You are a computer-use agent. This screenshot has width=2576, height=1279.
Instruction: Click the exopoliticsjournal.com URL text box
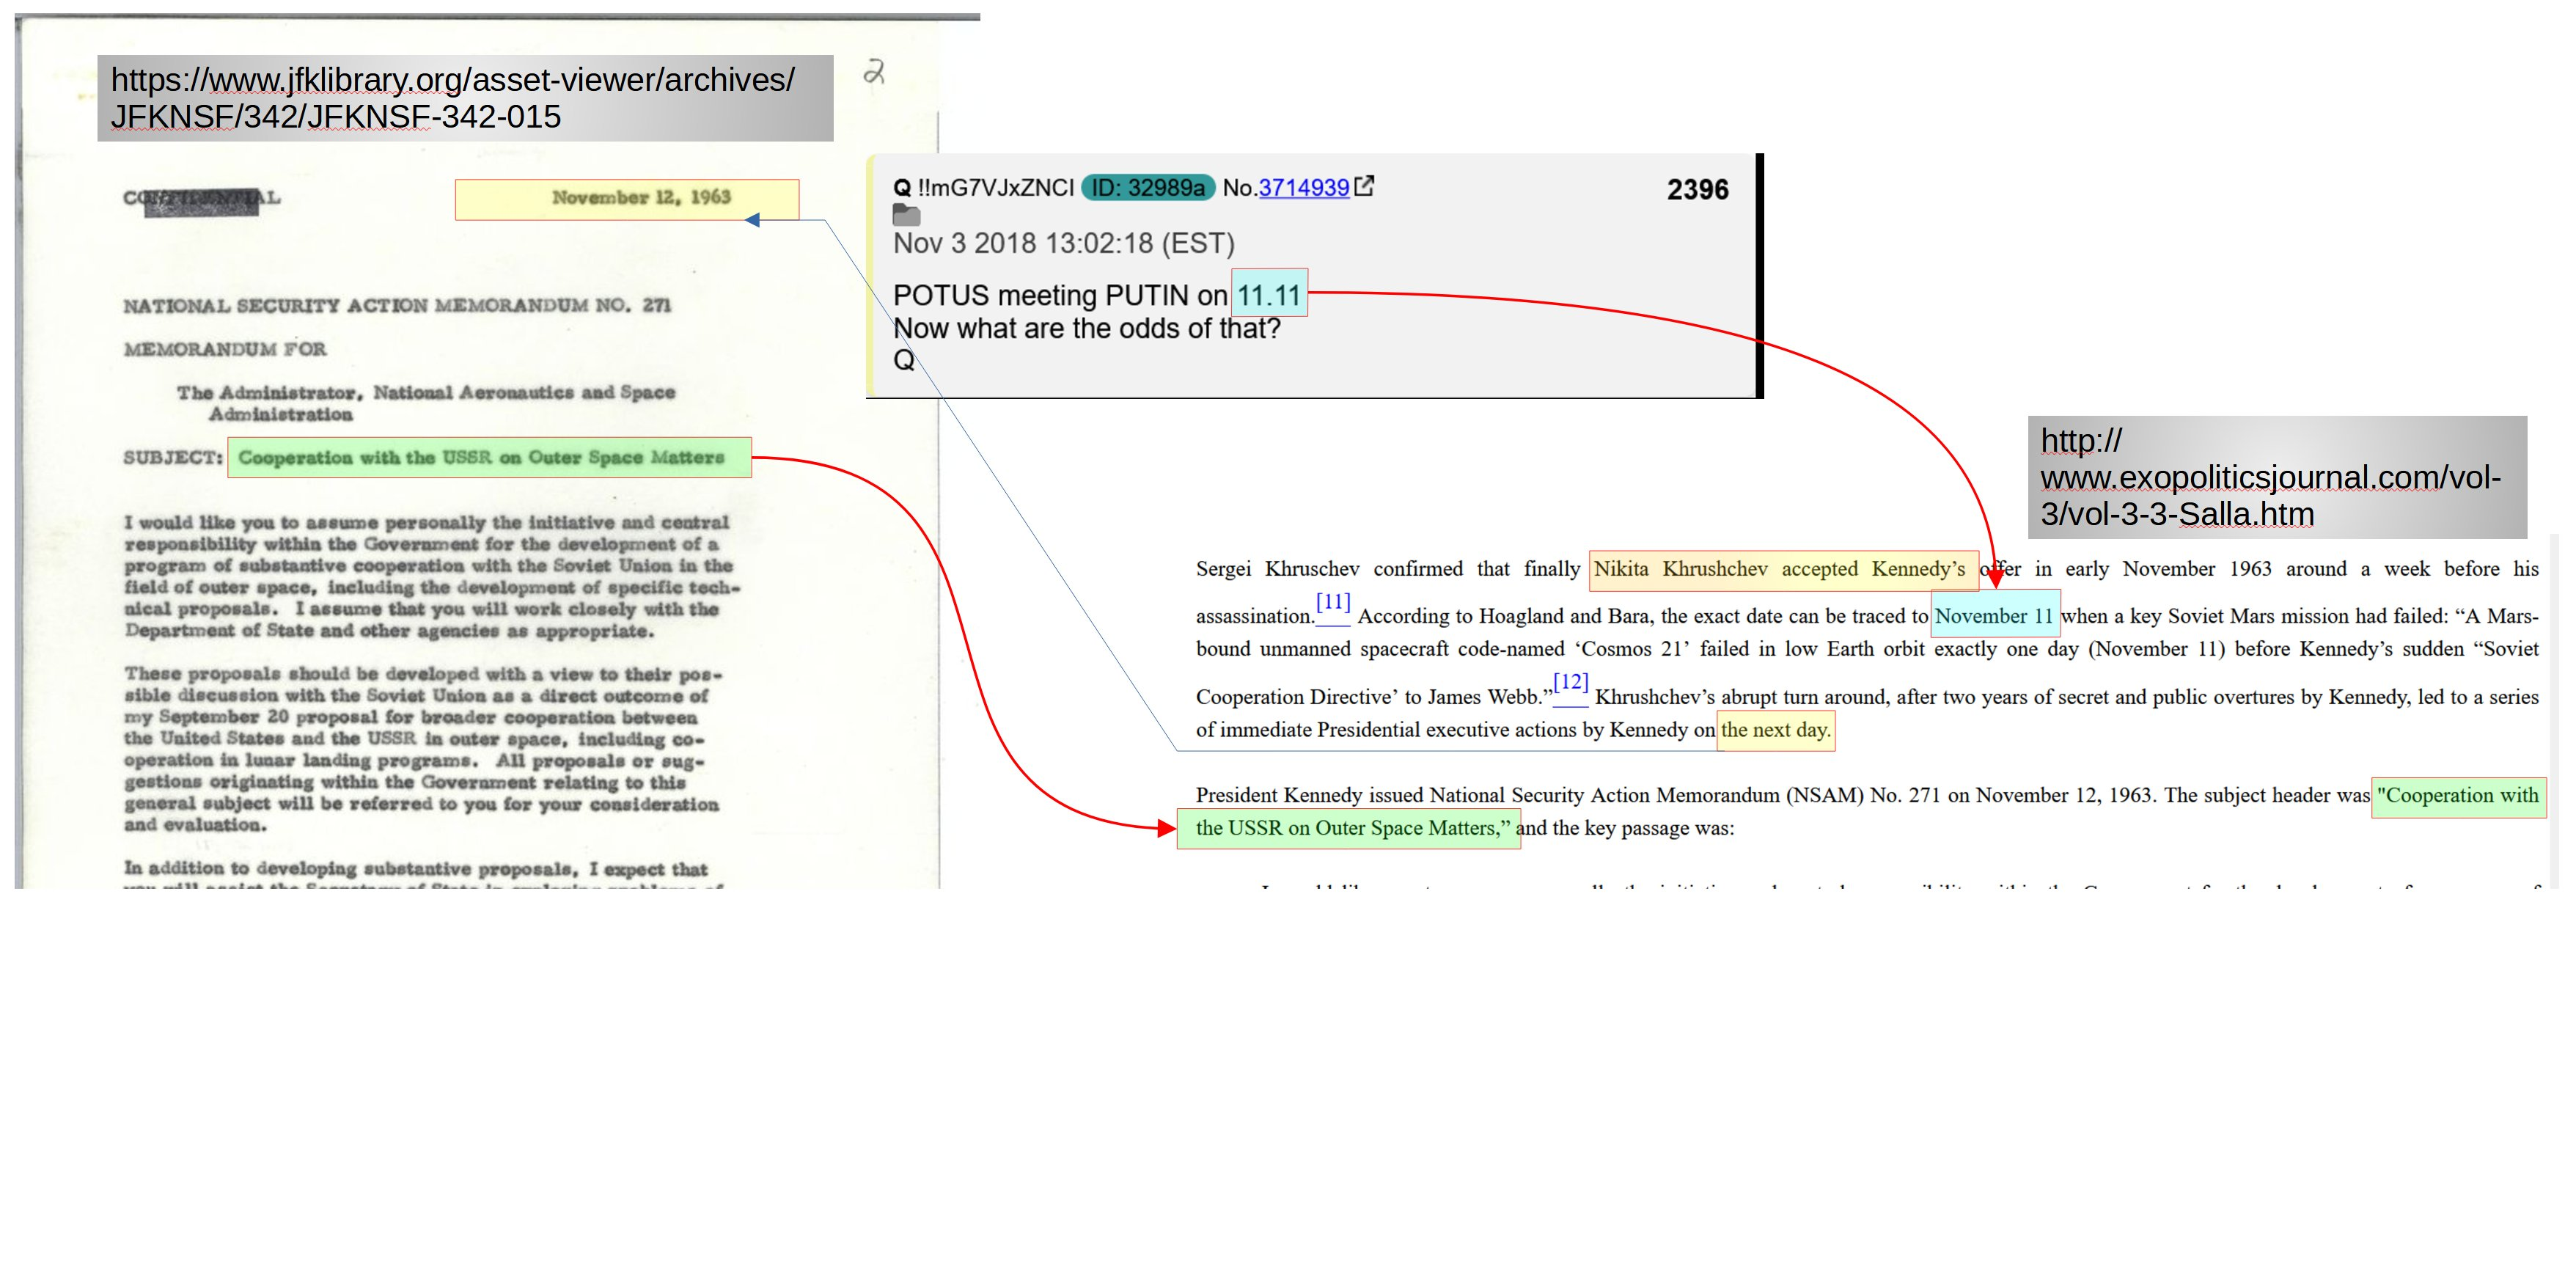(2277, 477)
